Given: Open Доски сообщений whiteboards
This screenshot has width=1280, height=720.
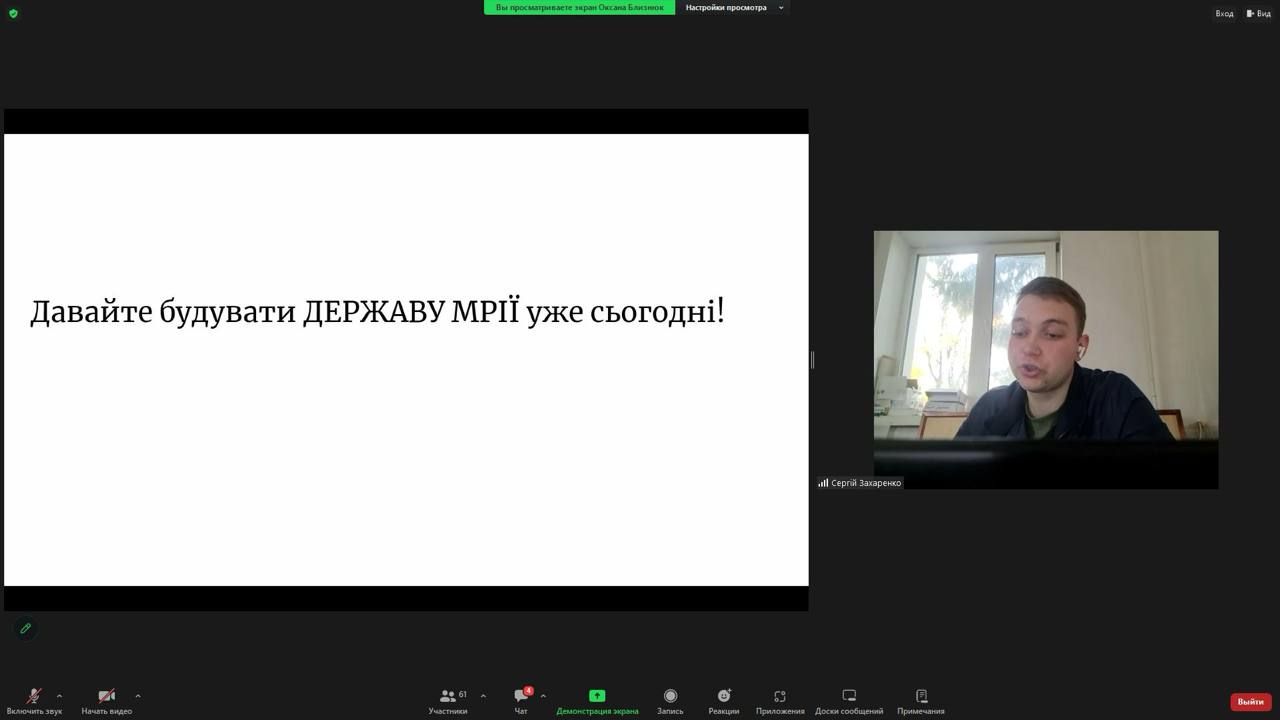Looking at the screenshot, I should tap(849, 700).
